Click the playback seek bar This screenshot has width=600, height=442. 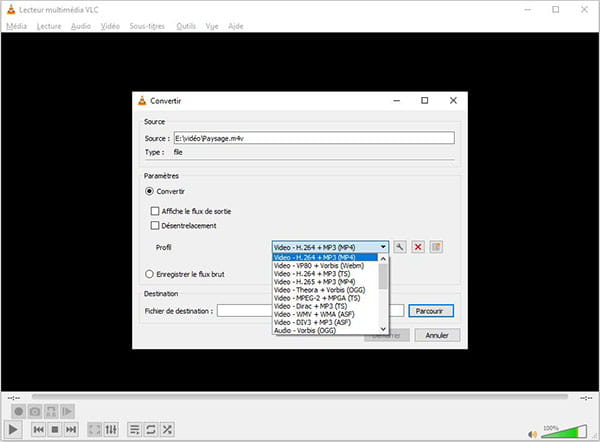point(300,396)
